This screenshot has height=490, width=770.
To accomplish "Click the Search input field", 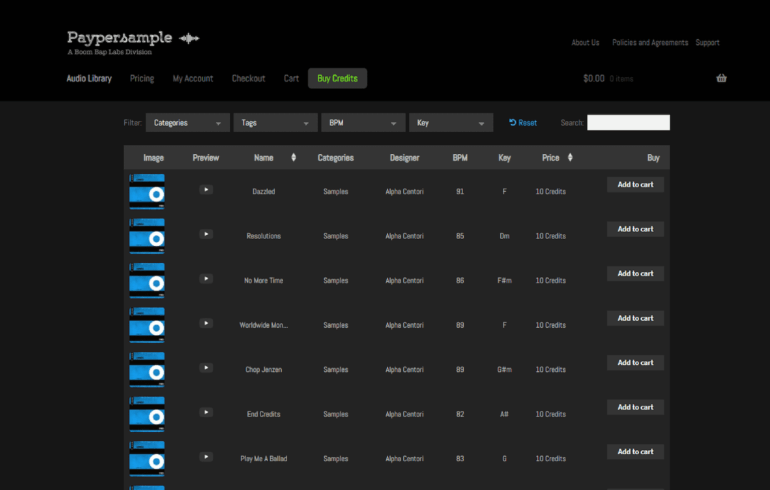I will (x=628, y=123).
